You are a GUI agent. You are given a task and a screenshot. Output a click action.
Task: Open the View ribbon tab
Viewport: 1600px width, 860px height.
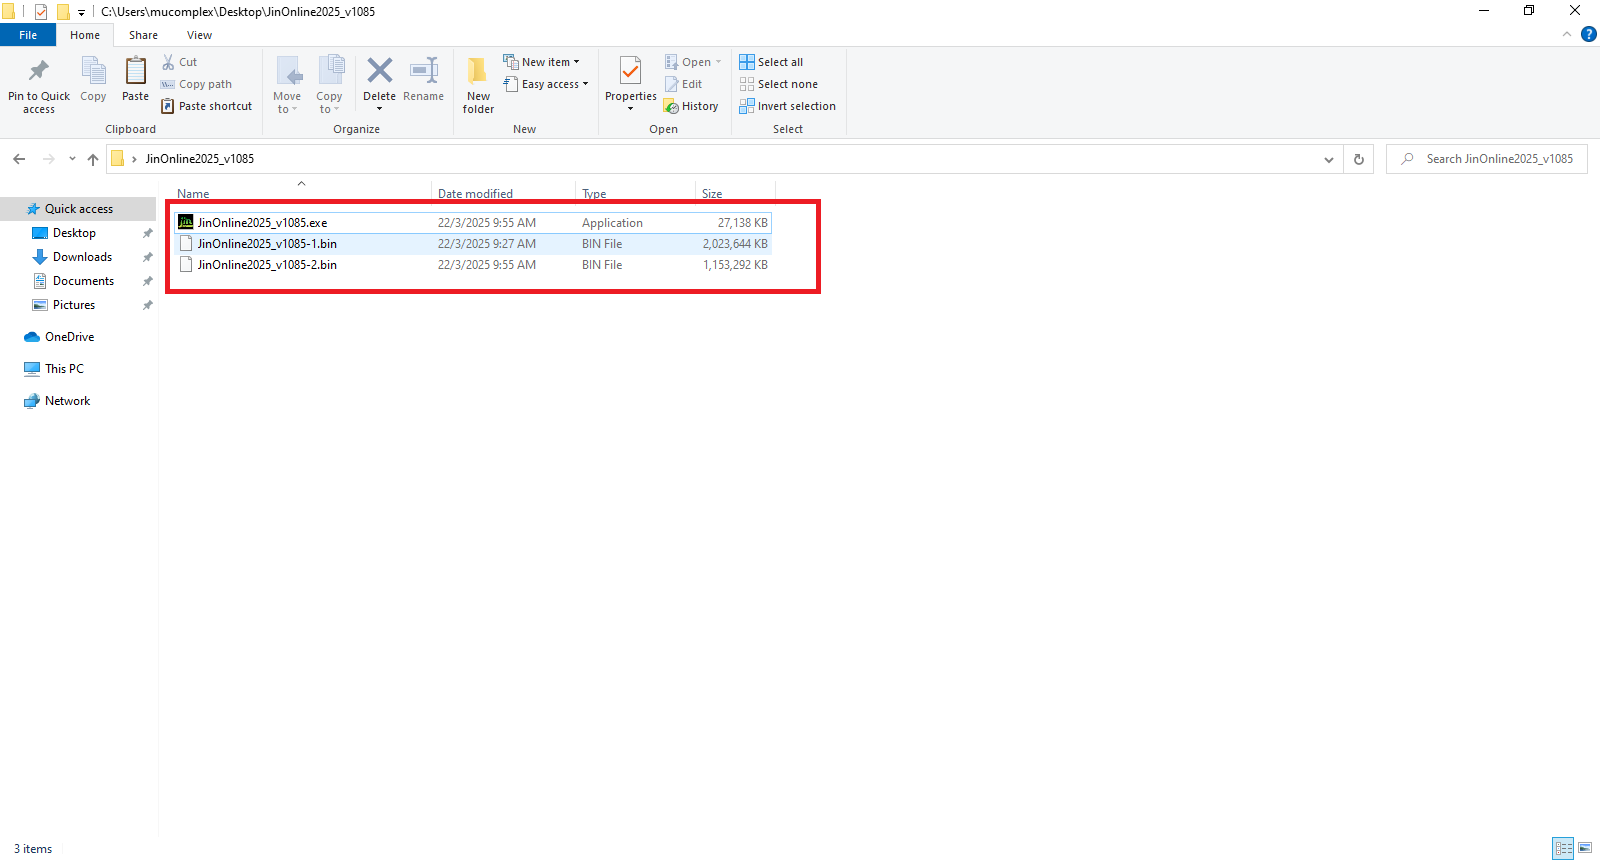[x=199, y=35]
